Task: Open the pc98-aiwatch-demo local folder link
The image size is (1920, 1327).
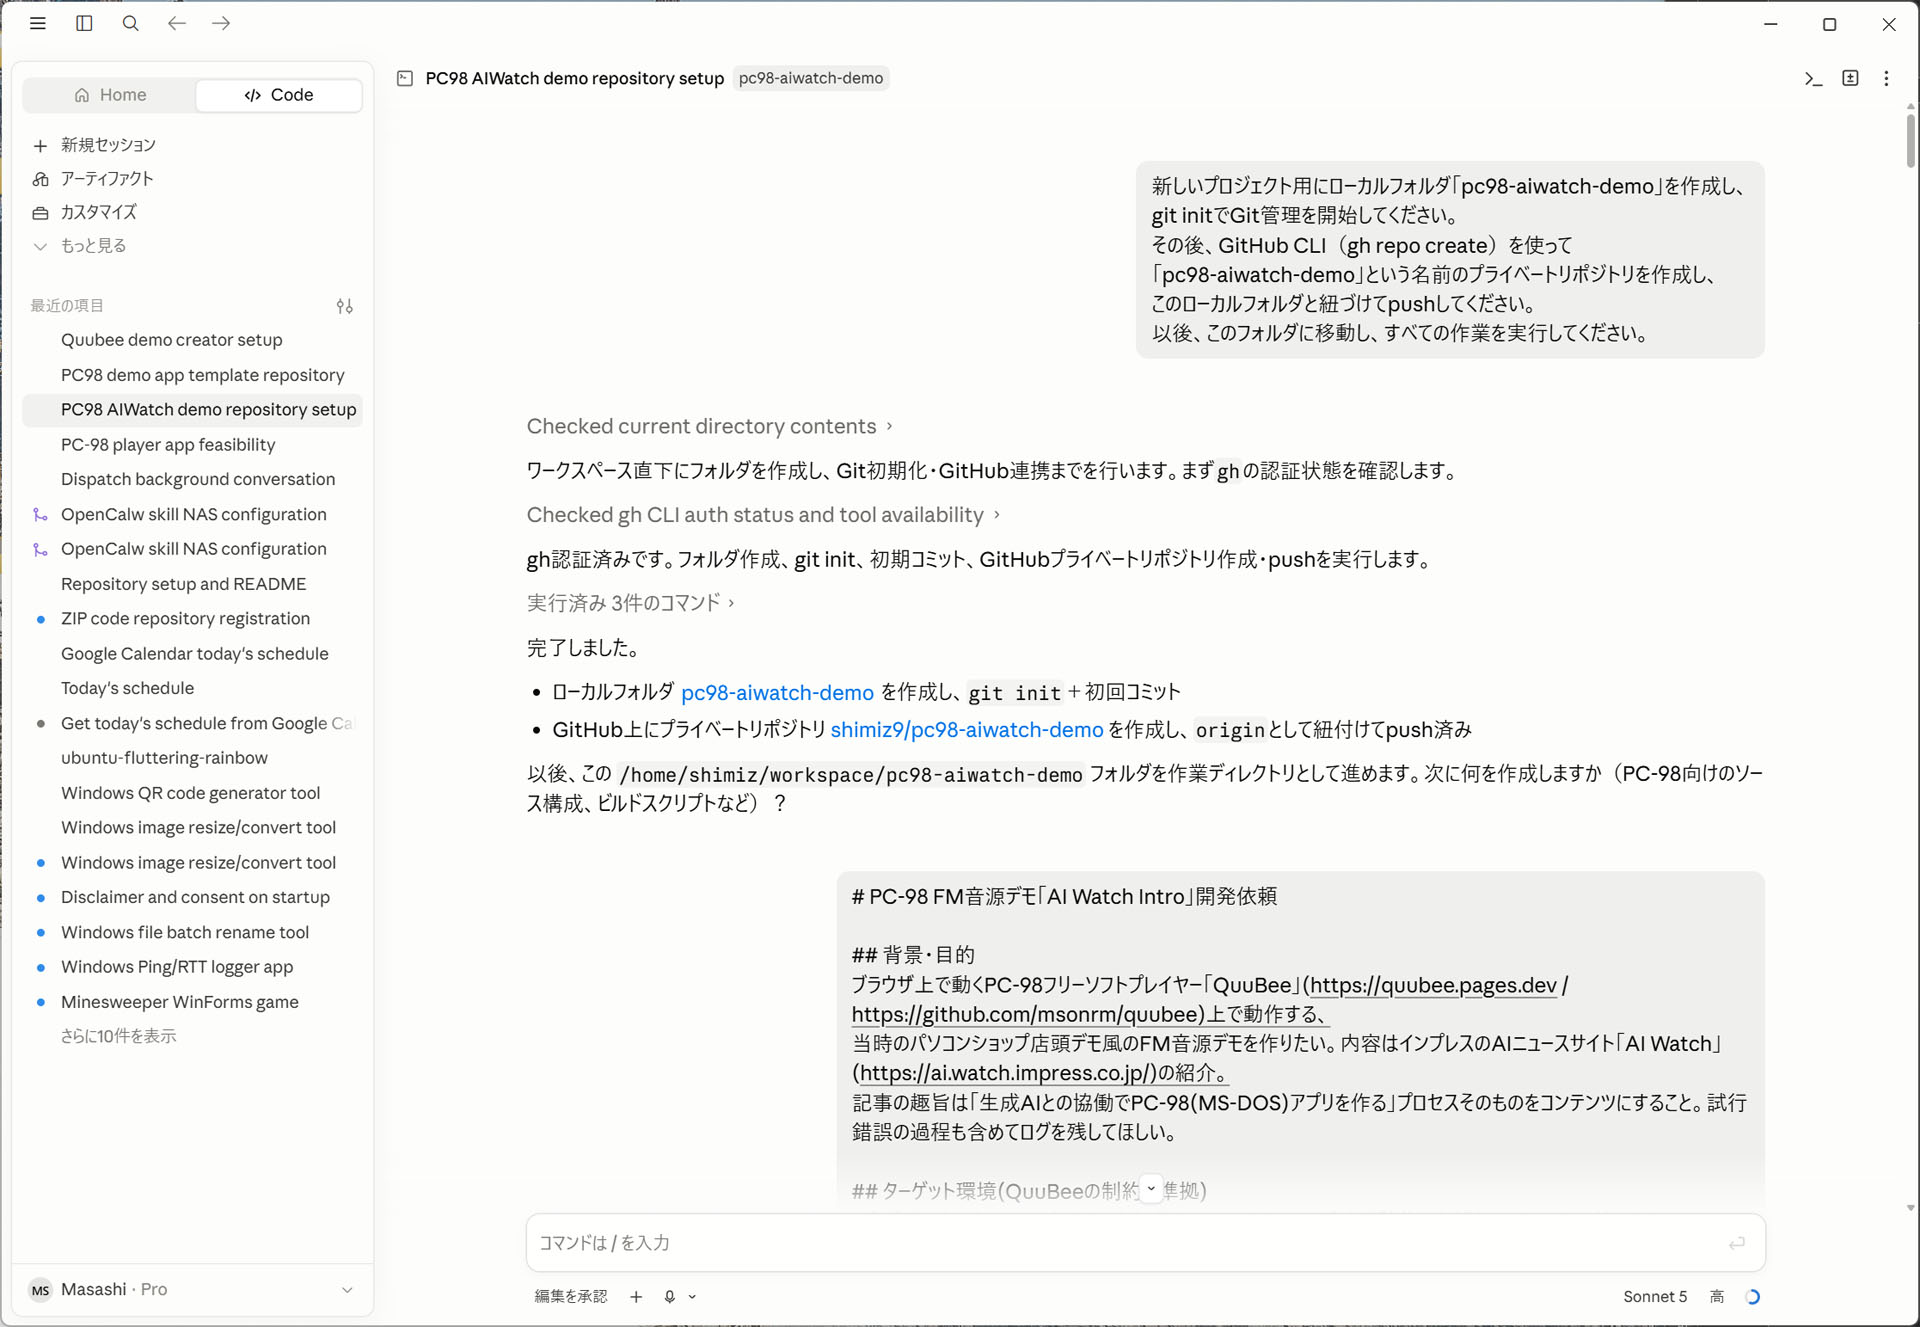Action: coord(777,692)
